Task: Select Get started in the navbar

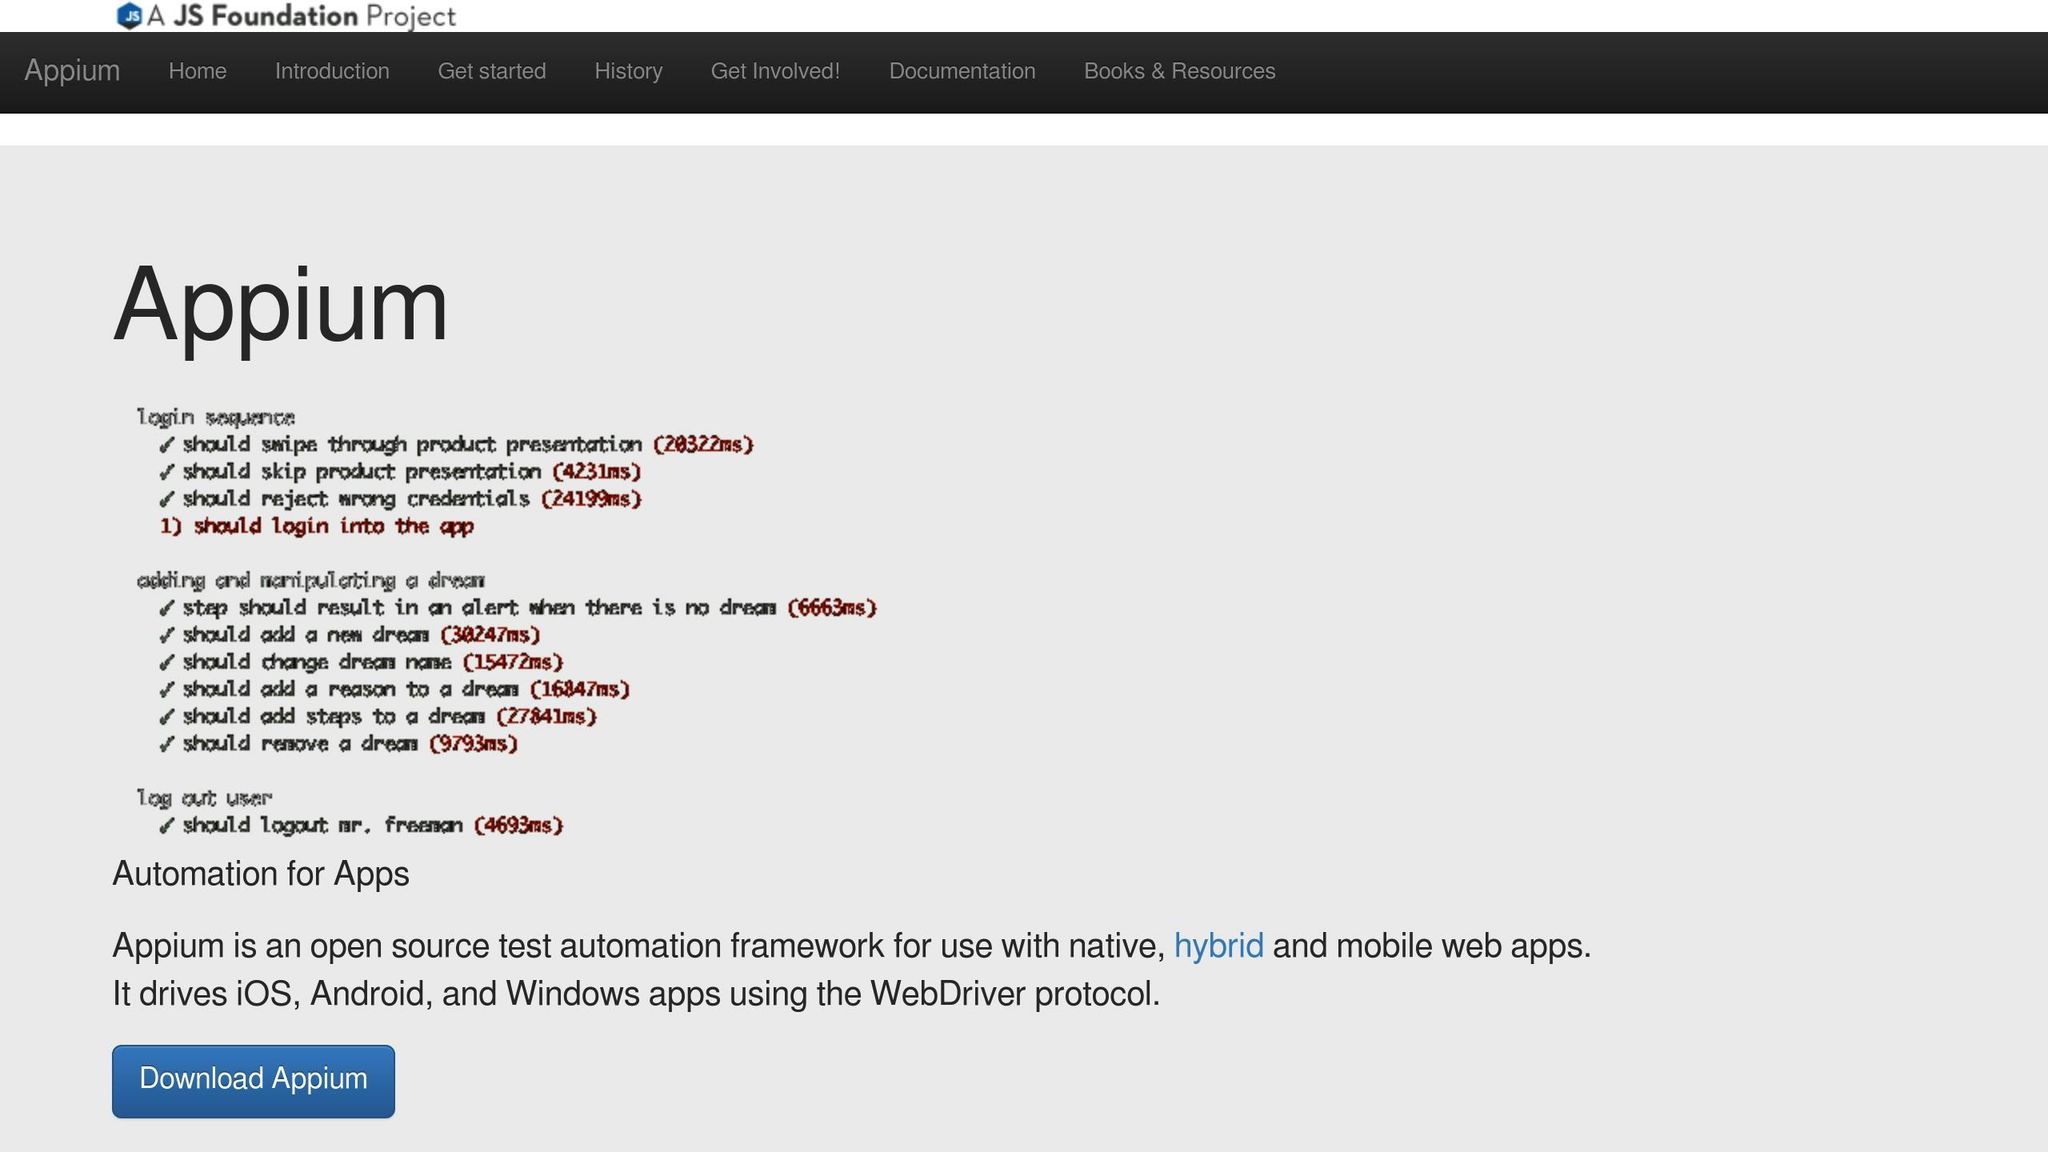Action: tap(492, 72)
